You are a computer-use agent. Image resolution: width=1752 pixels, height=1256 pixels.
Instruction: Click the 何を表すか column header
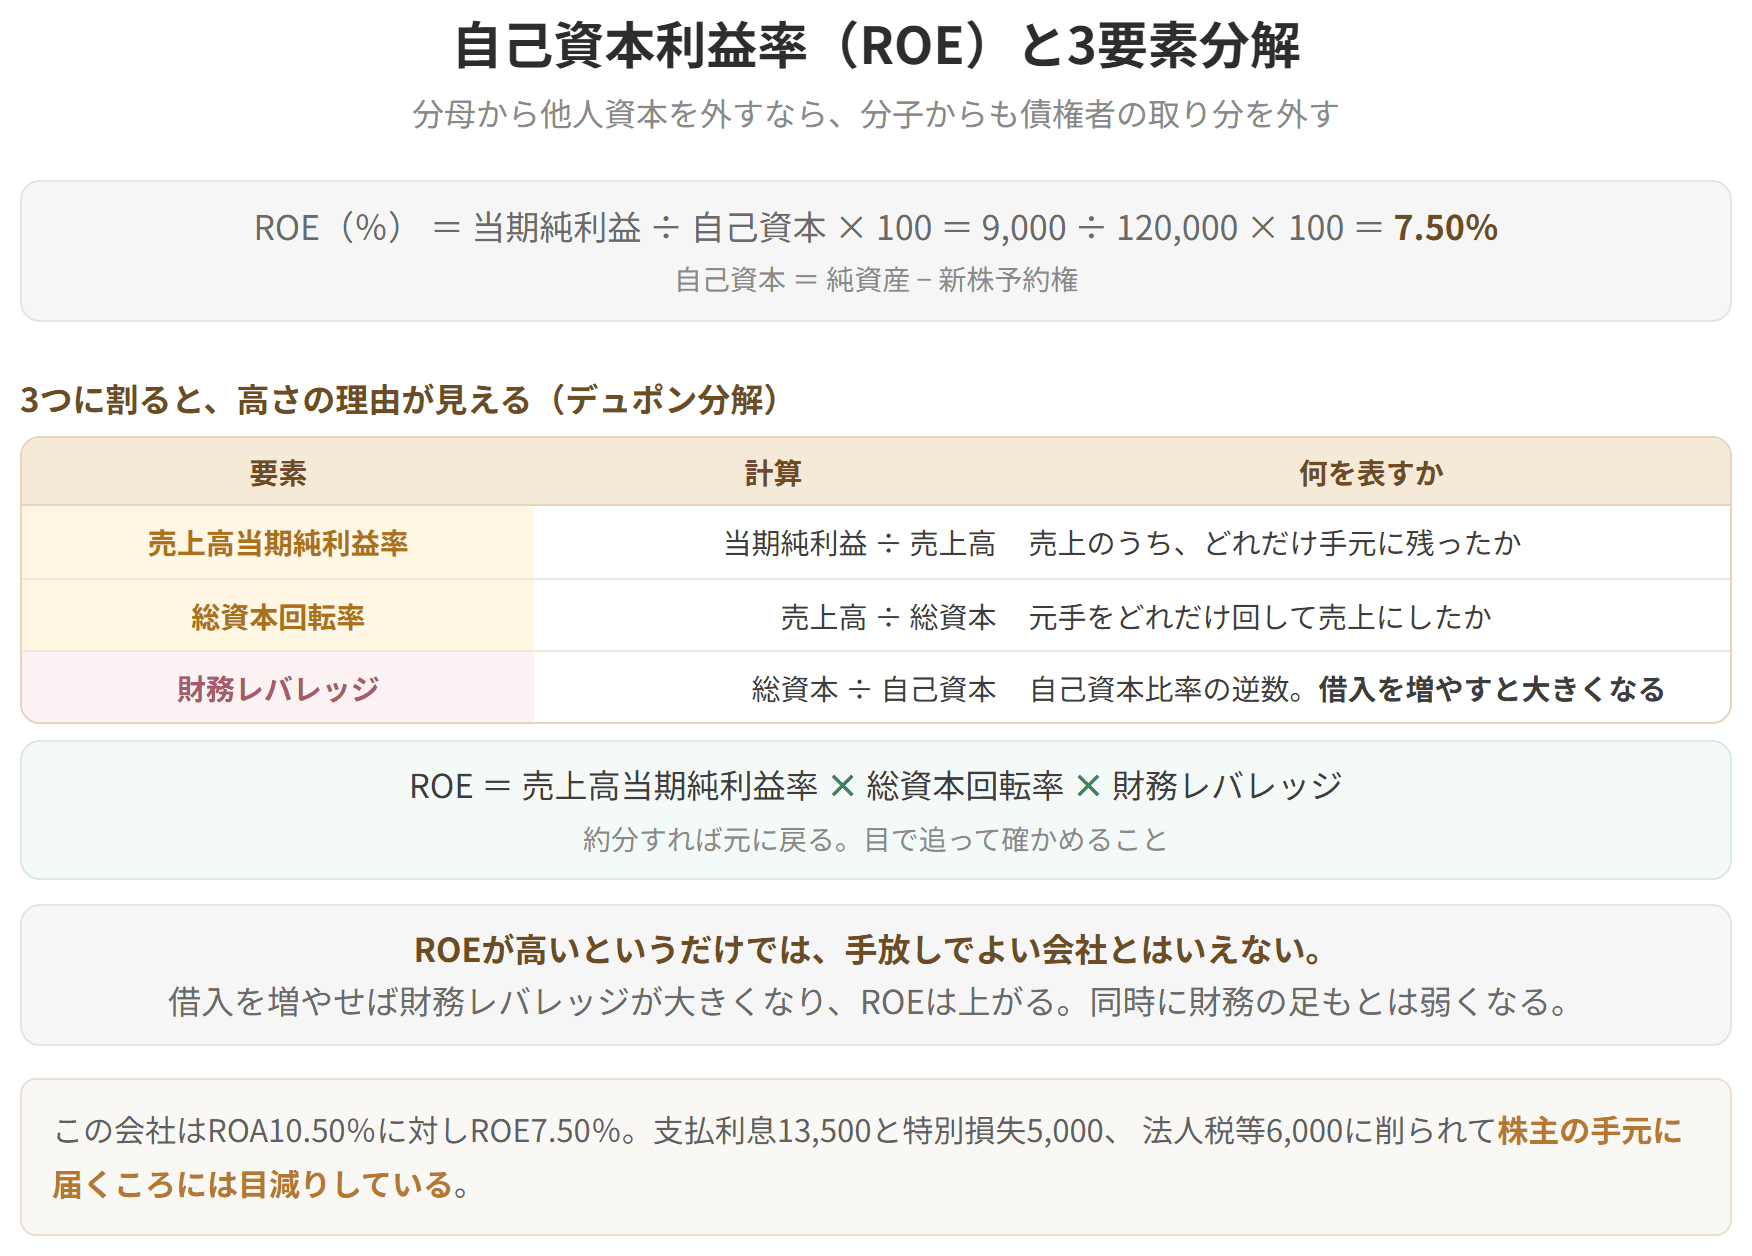(x=1371, y=473)
